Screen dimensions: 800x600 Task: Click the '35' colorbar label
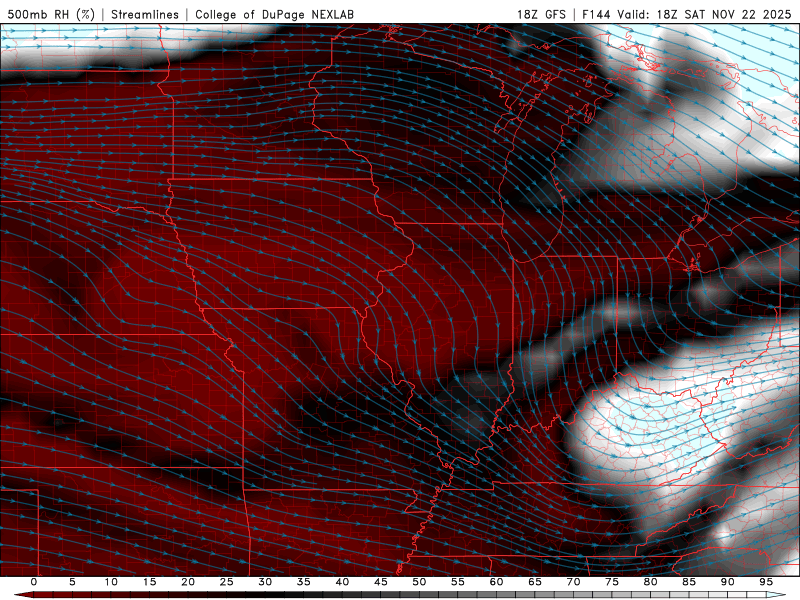pos(304,582)
